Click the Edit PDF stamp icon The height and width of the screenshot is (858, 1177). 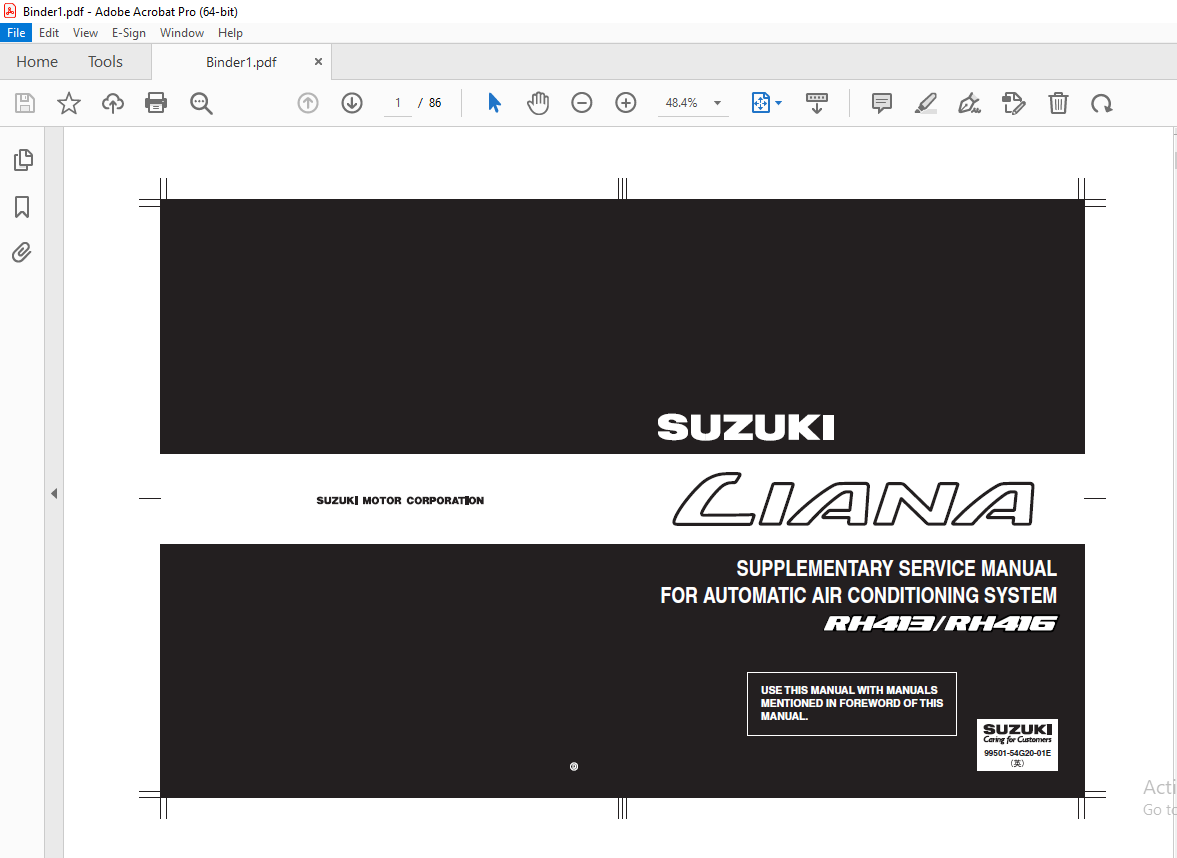pyautogui.click(x=1013, y=103)
